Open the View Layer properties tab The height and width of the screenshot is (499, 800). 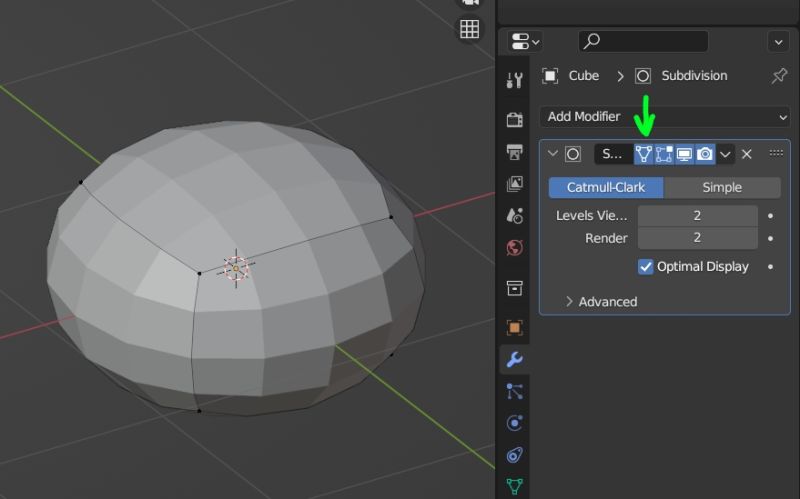pos(514,184)
